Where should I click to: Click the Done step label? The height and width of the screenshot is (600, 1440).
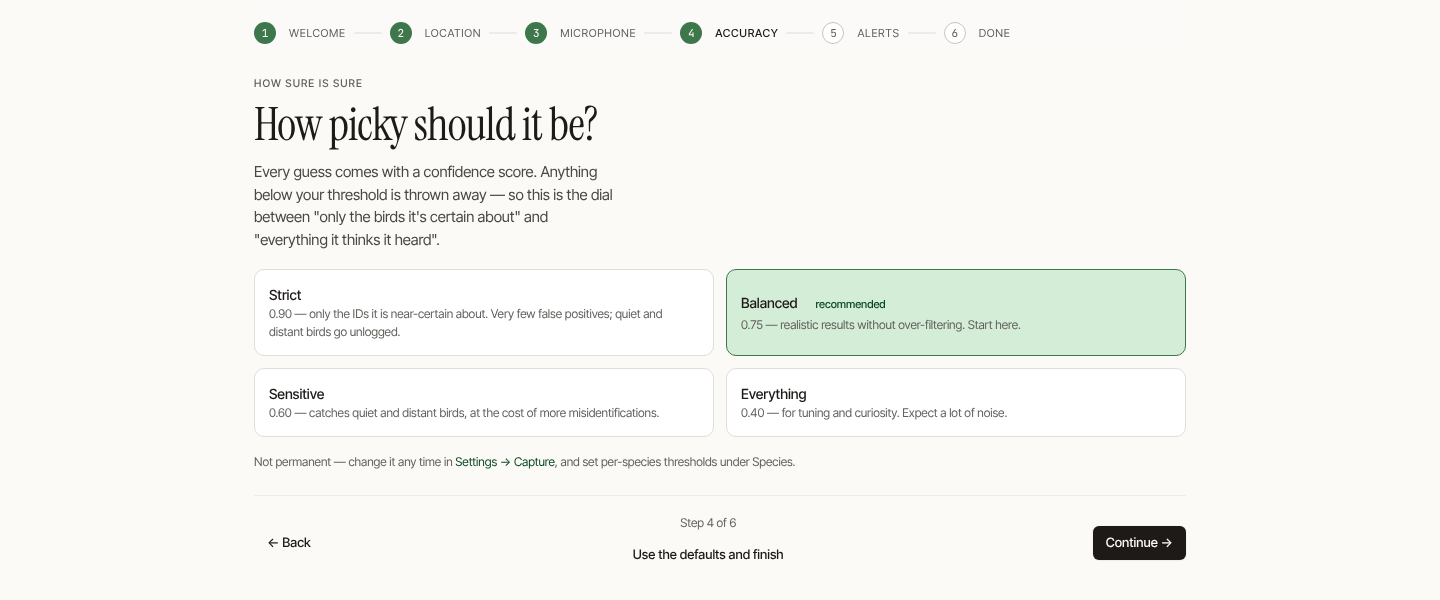tap(994, 33)
